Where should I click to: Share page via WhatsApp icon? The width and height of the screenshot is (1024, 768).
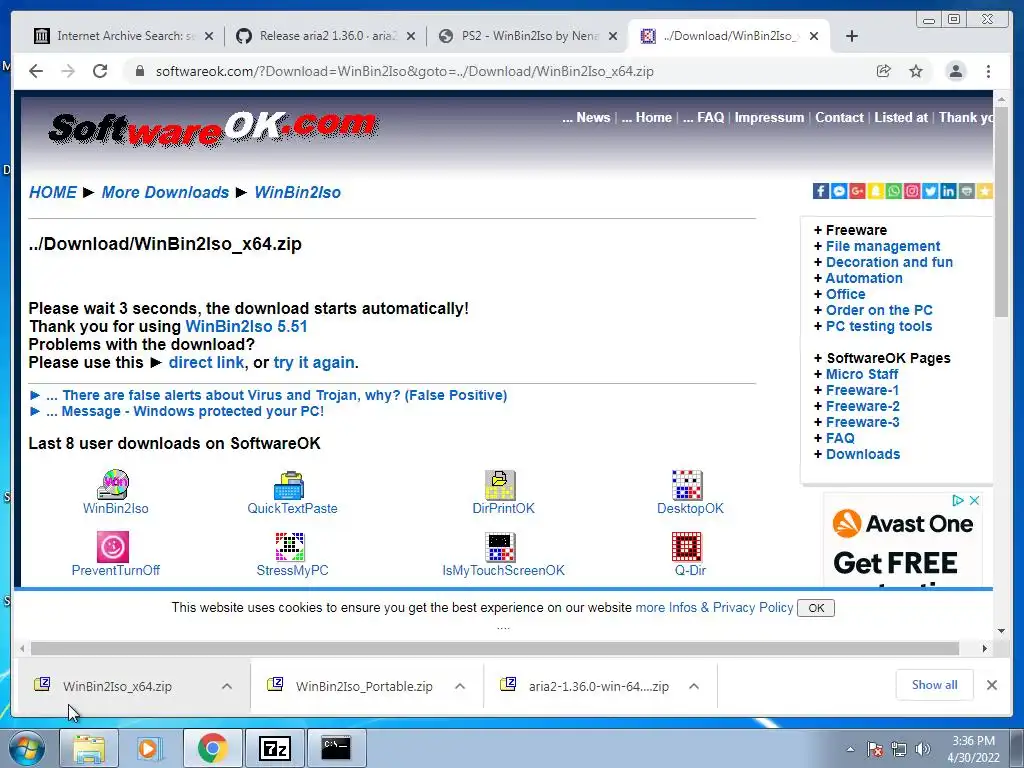[894, 191]
